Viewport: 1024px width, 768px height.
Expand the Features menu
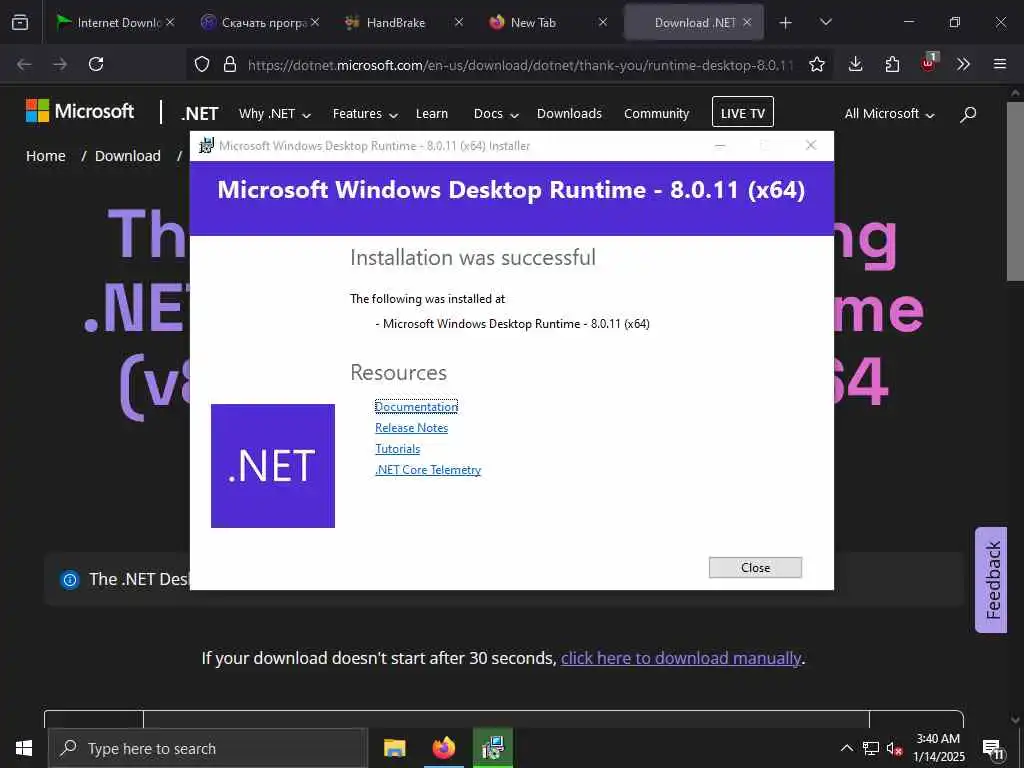(365, 114)
